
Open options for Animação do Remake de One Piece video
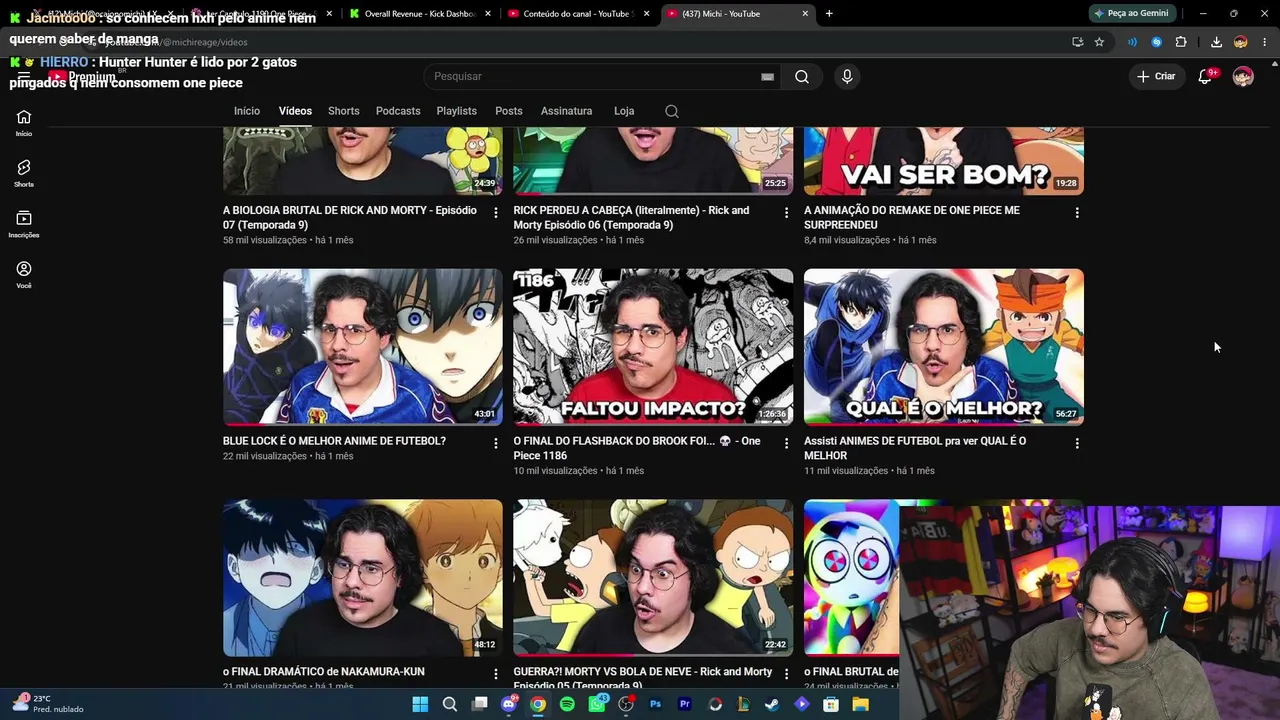click(x=1077, y=212)
